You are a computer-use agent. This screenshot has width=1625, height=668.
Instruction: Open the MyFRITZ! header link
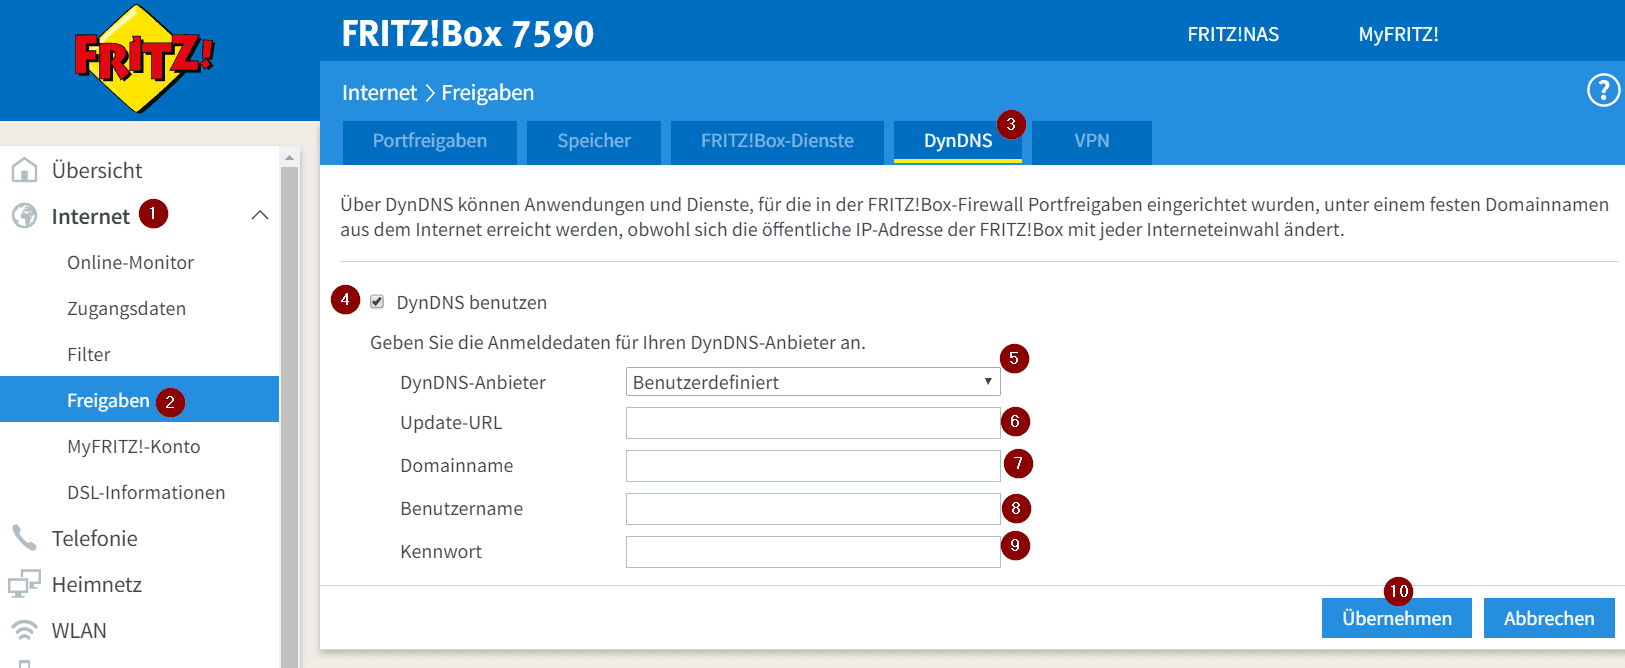tap(1398, 35)
